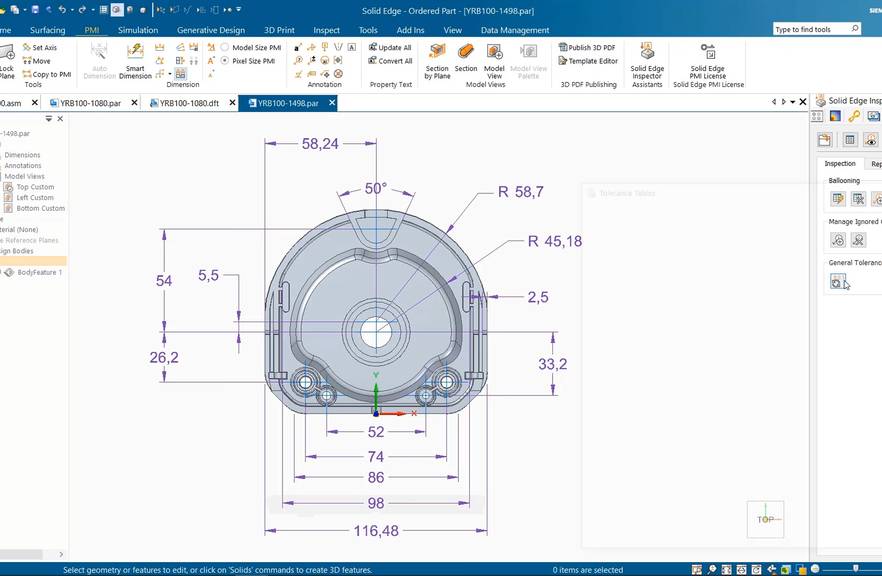Select the Smart Dimension tool

point(133,60)
